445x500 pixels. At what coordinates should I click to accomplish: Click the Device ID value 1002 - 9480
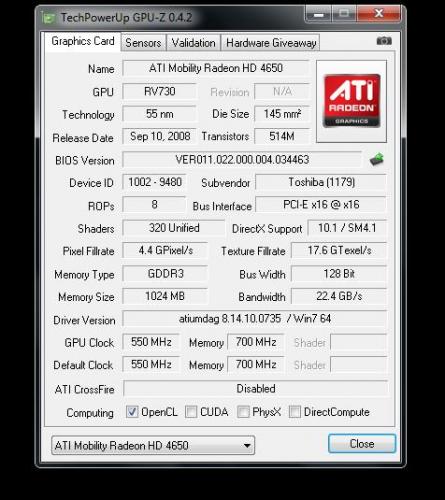[154, 182]
